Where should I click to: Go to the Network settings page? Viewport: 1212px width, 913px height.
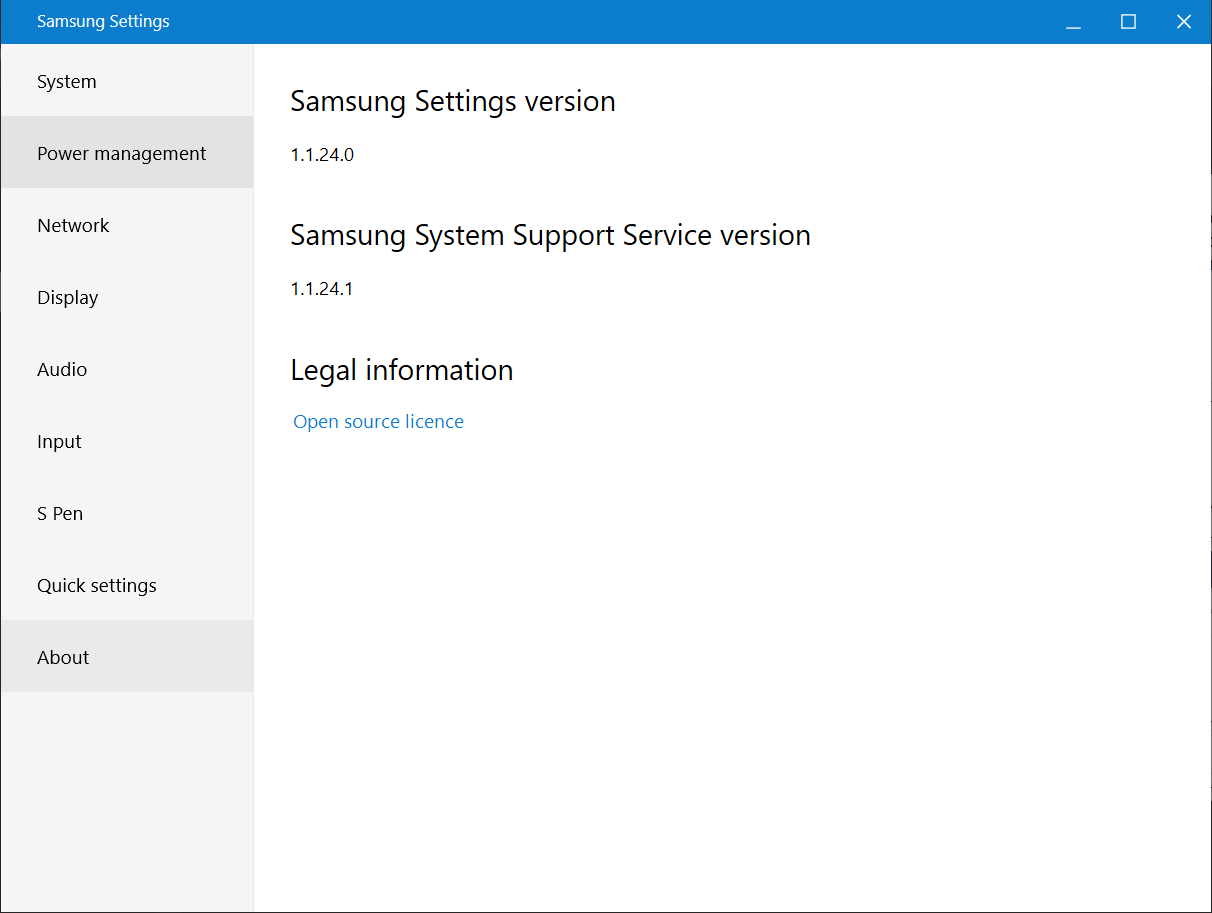click(x=127, y=225)
